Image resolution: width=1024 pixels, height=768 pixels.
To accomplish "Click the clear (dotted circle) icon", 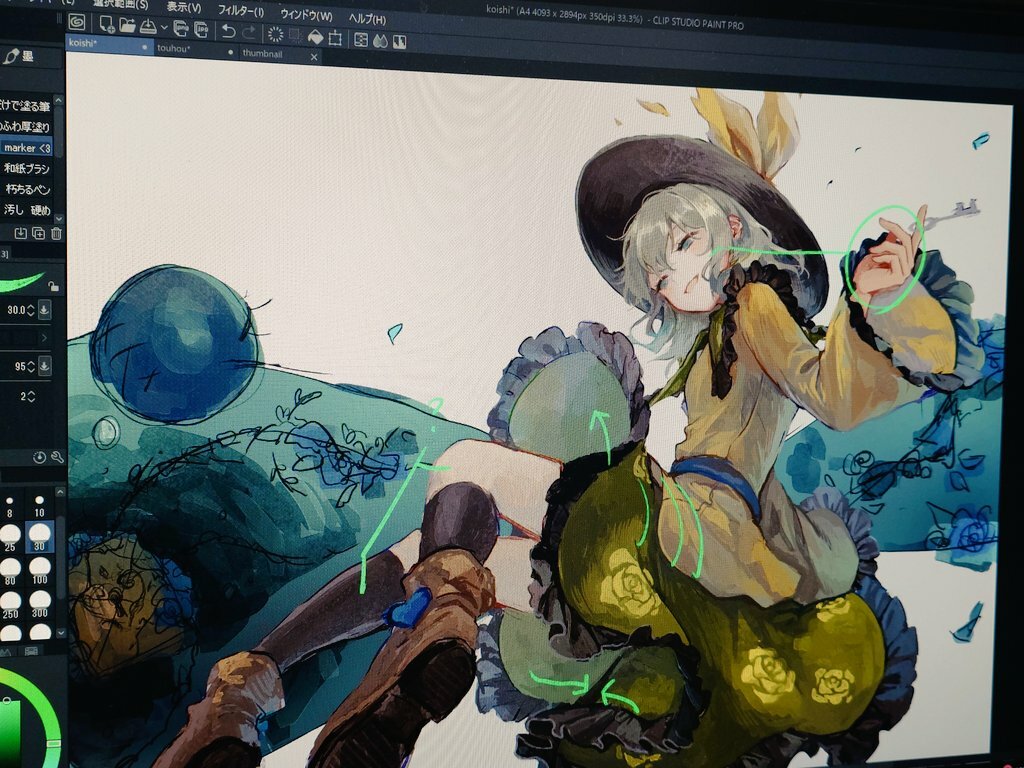I will coord(276,34).
